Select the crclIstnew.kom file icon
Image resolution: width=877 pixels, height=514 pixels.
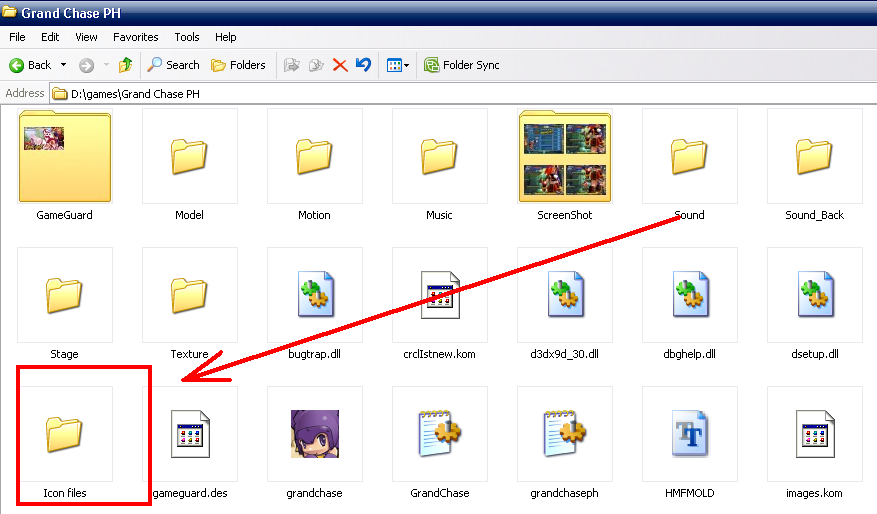pyautogui.click(x=440, y=295)
